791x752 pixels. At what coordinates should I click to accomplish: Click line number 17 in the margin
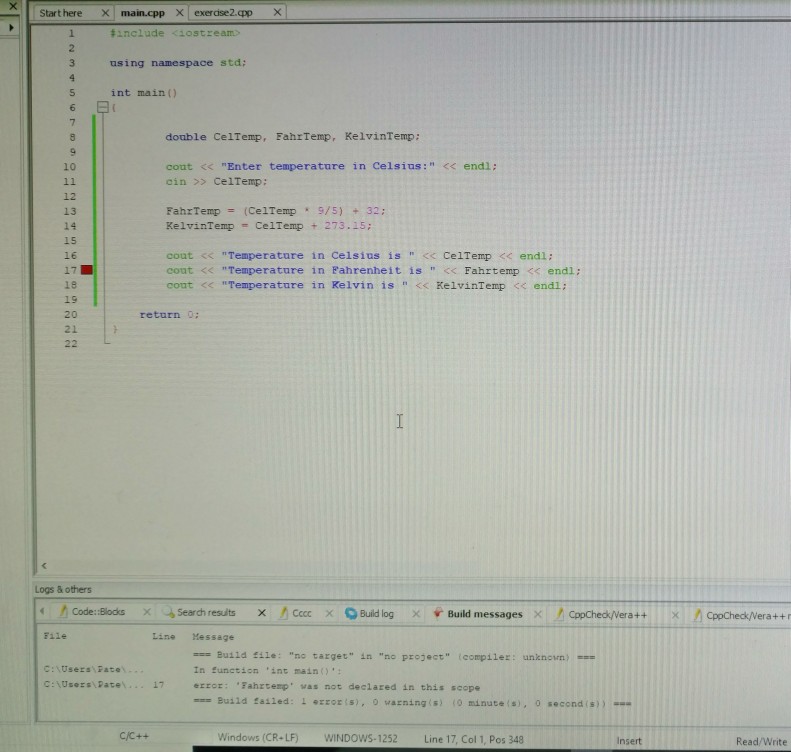point(70,270)
